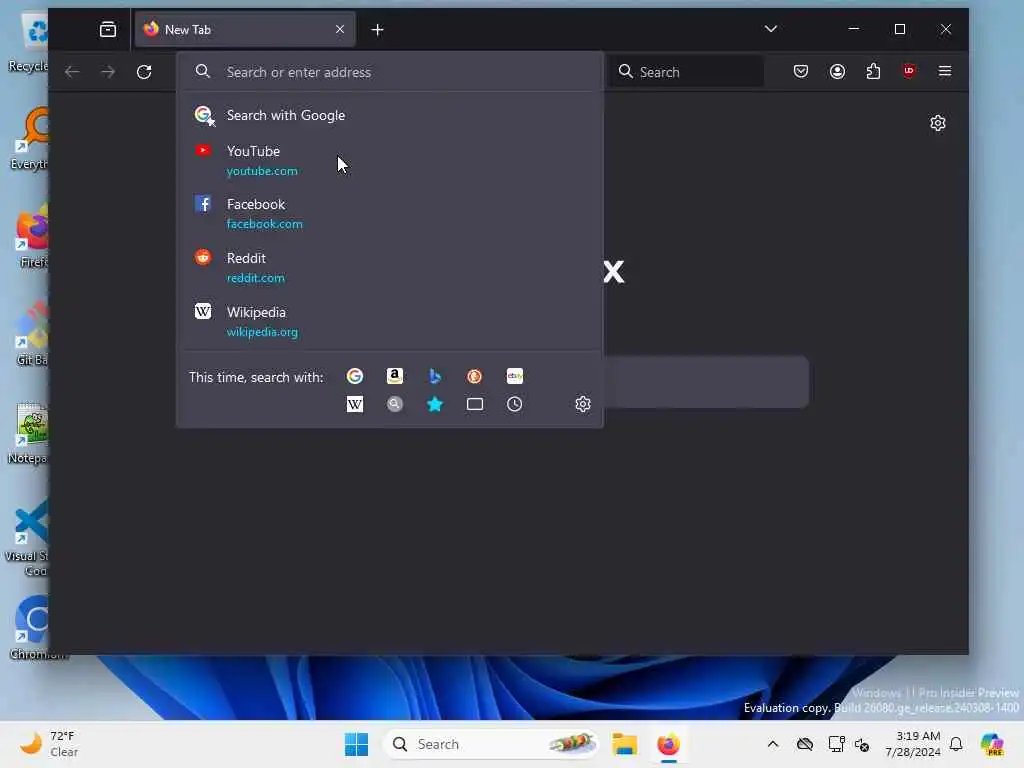Search open tabs with the tab icon
The image size is (1024, 768).
[x=475, y=404]
